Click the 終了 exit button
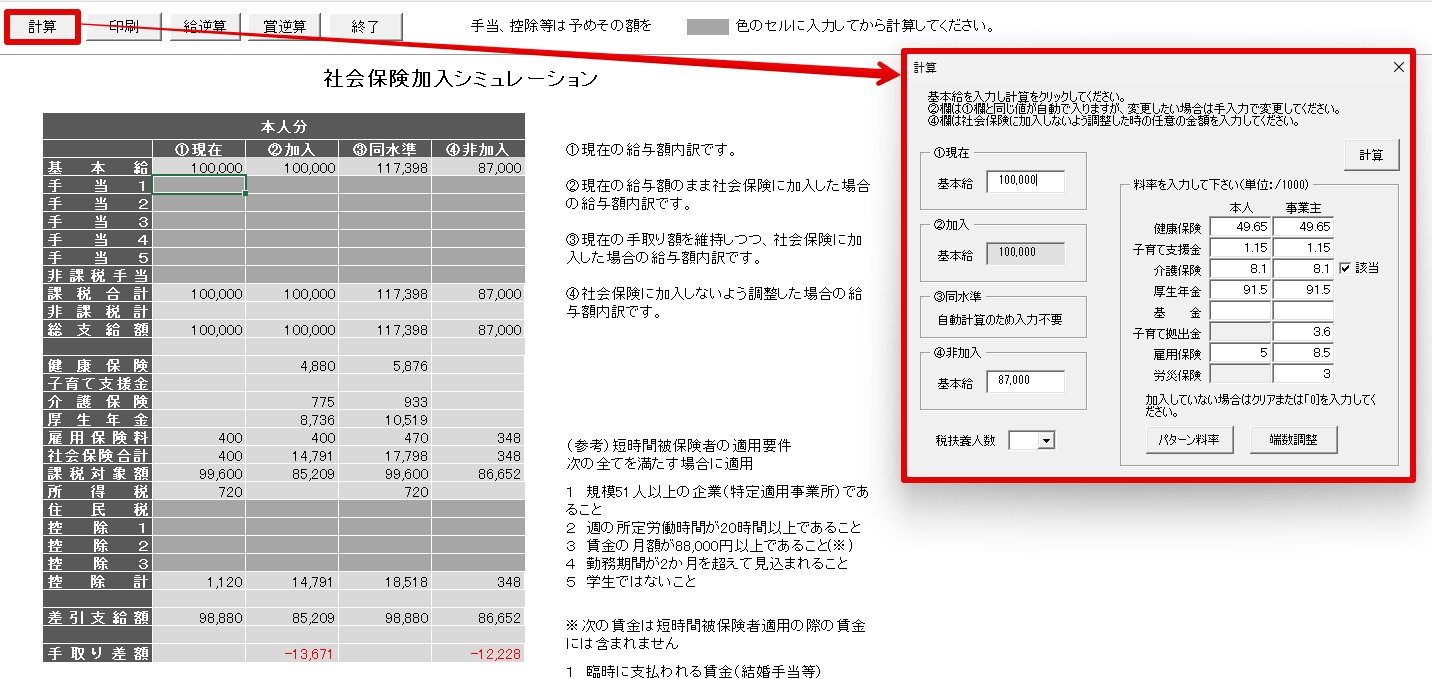Screen dimensions: 1432x679 [366, 27]
